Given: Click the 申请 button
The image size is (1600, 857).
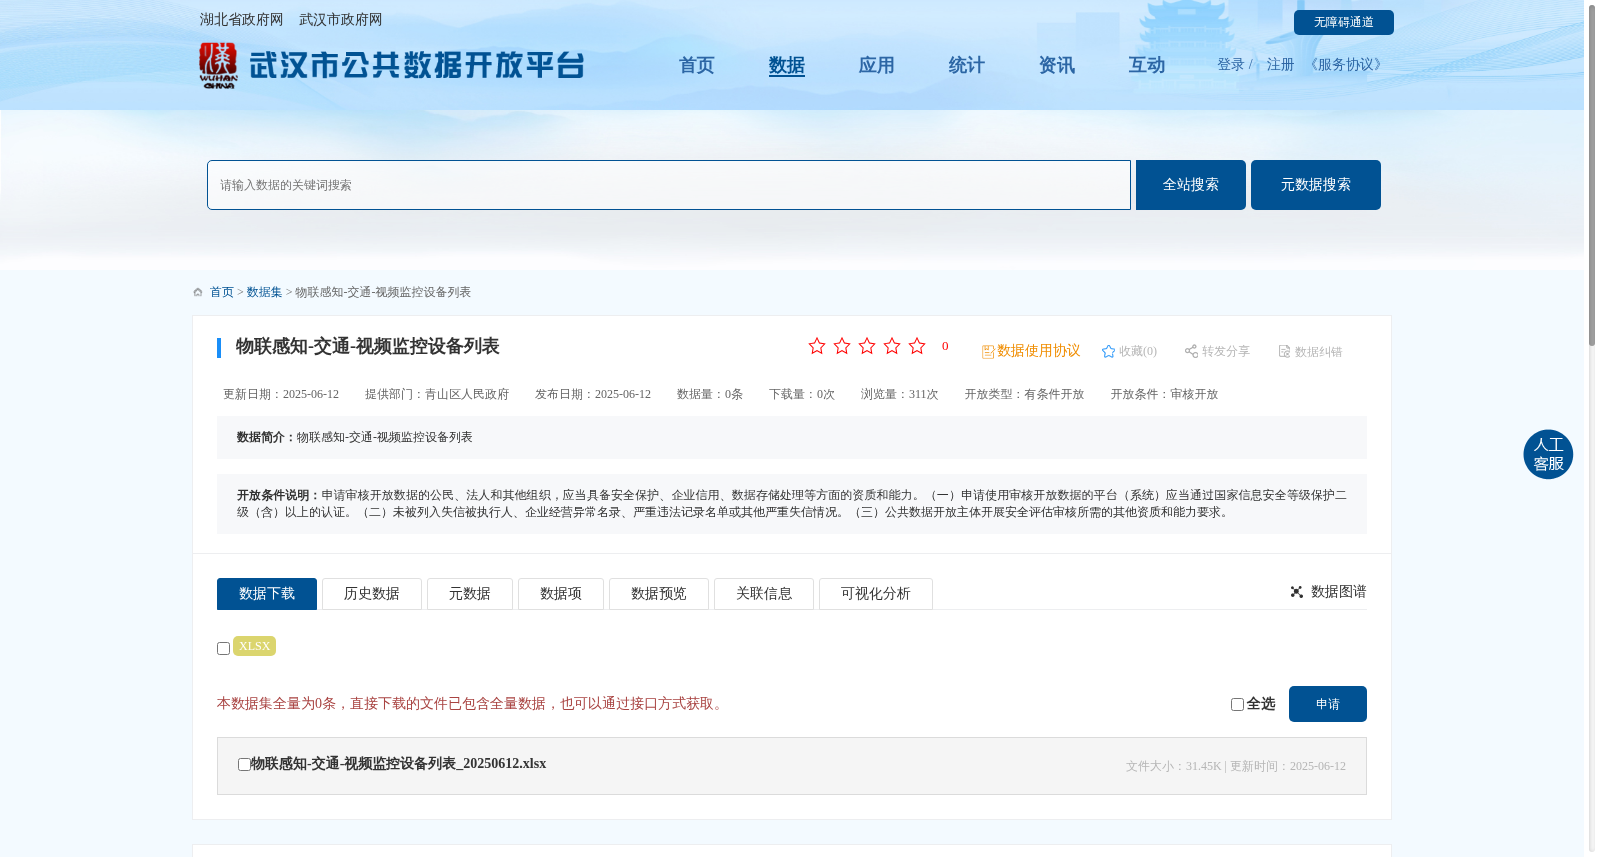Looking at the screenshot, I should tap(1328, 704).
